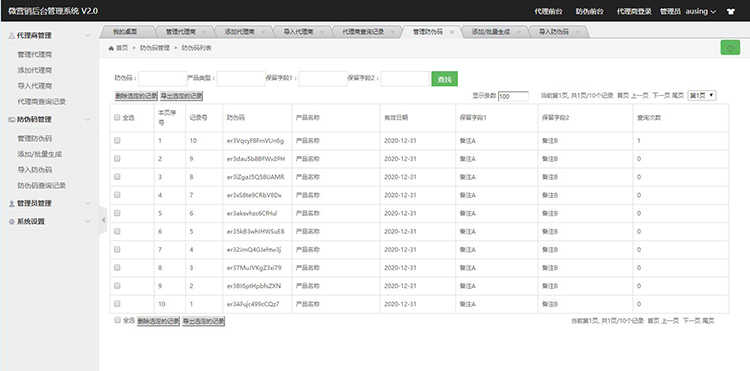Viewport: 750px width, 371px height.
Task: Check the row with record number 6
Action: point(117,213)
